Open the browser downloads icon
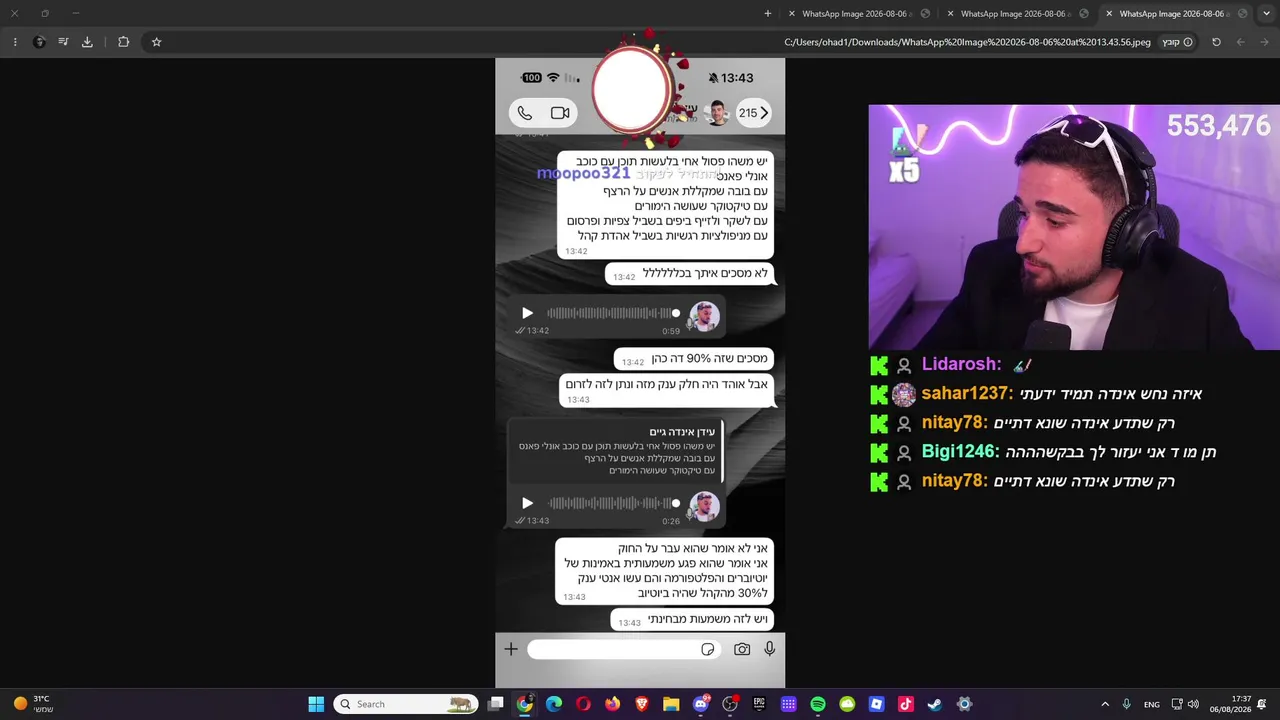 pyautogui.click(x=87, y=42)
